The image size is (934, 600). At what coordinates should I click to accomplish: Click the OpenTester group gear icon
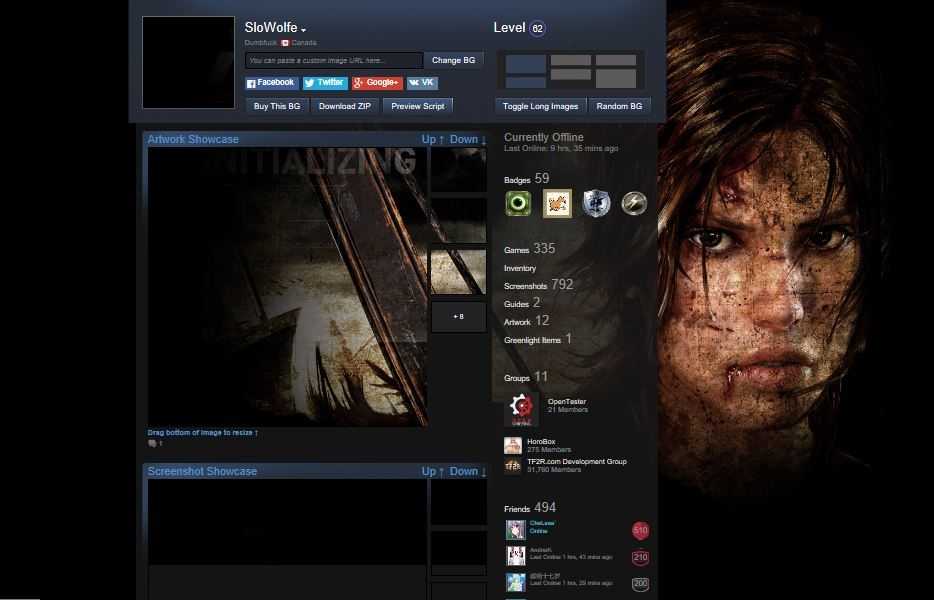[x=521, y=409]
